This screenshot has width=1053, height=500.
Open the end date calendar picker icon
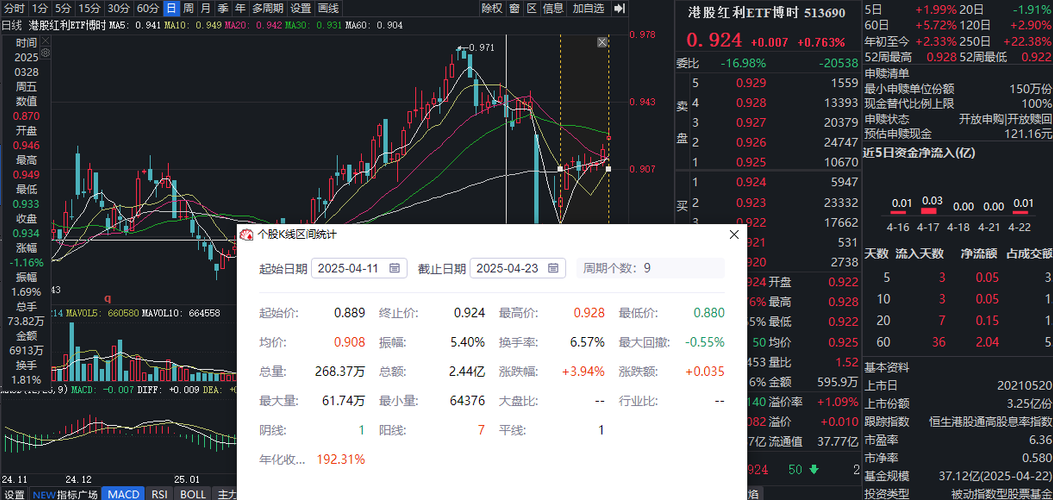(555, 268)
